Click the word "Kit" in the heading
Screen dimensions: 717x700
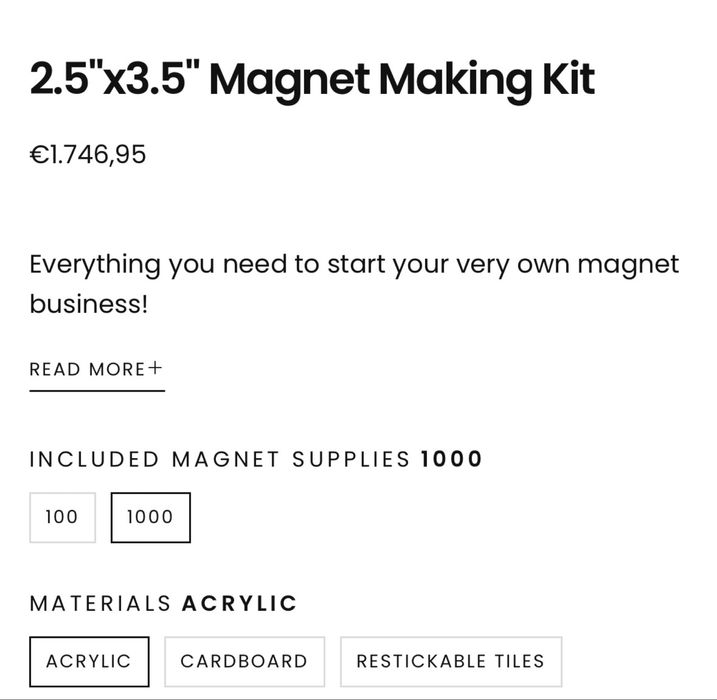coord(569,78)
